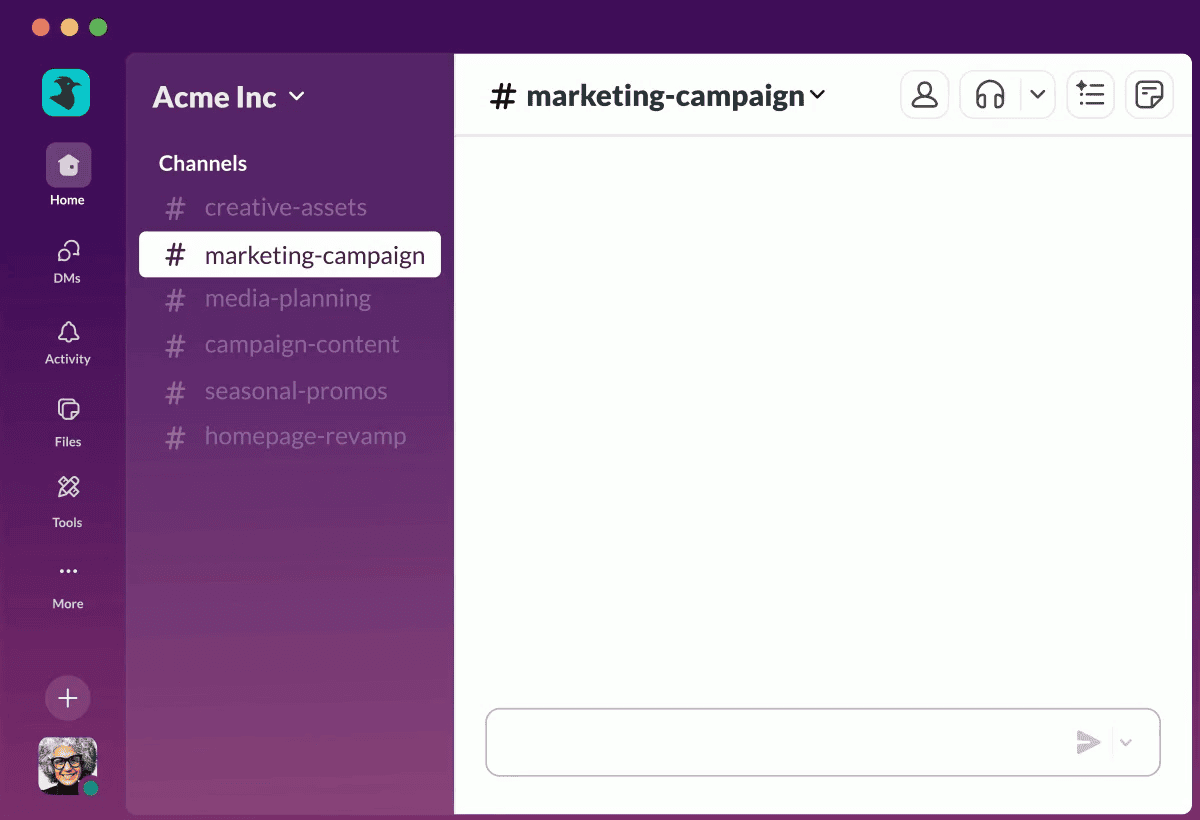1200x820 pixels.
Task: Select the media-planning channel
Action: pyautogui.click(x=287, y=299)
